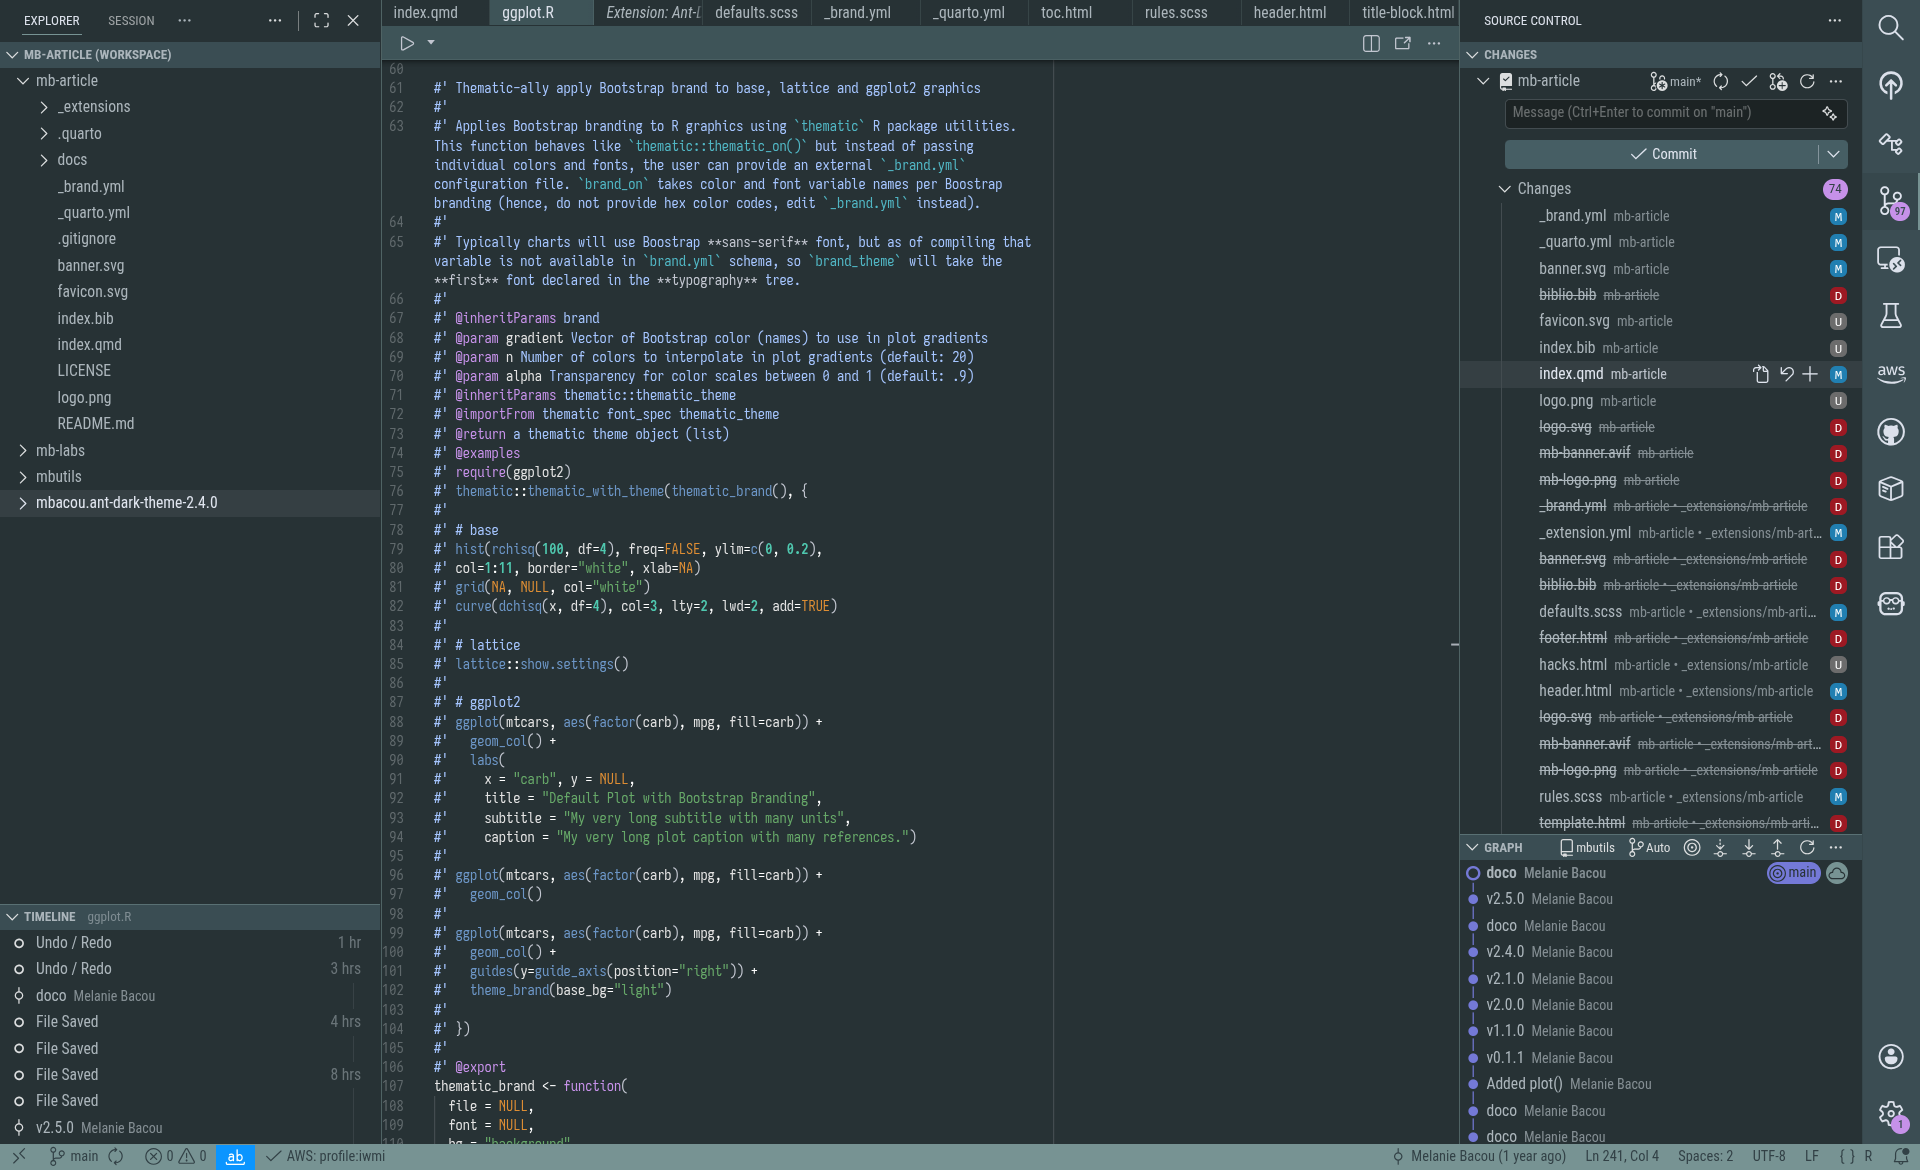The width and height of the screenshot is (1920, 1170).
Task: Expand the _extensions folder
Action: (44, 107)
